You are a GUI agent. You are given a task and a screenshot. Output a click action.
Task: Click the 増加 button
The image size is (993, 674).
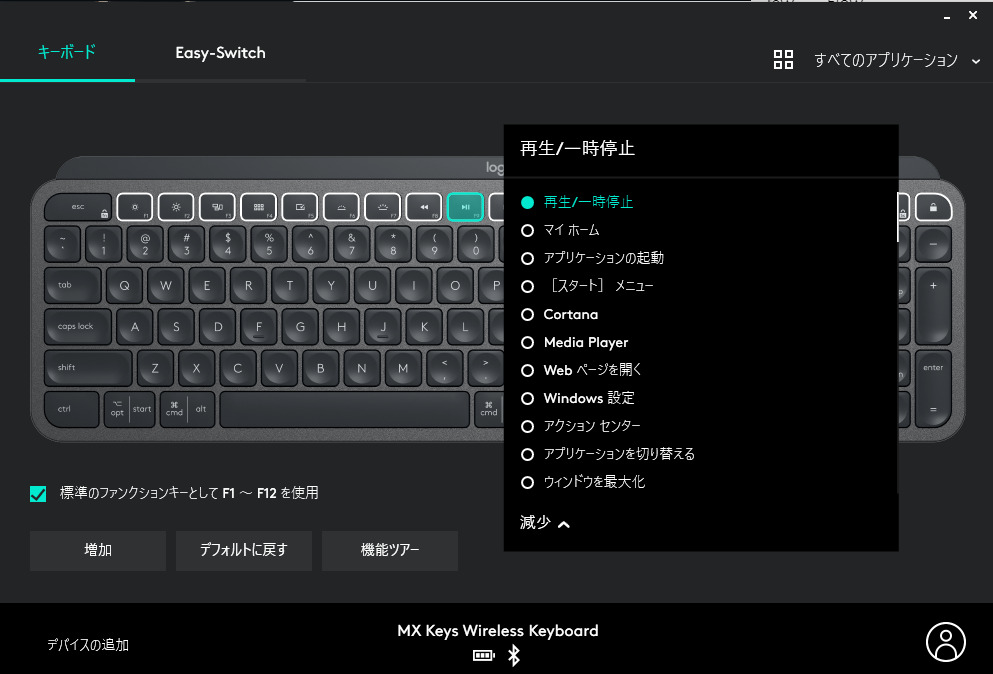click(x=98, y=550)
